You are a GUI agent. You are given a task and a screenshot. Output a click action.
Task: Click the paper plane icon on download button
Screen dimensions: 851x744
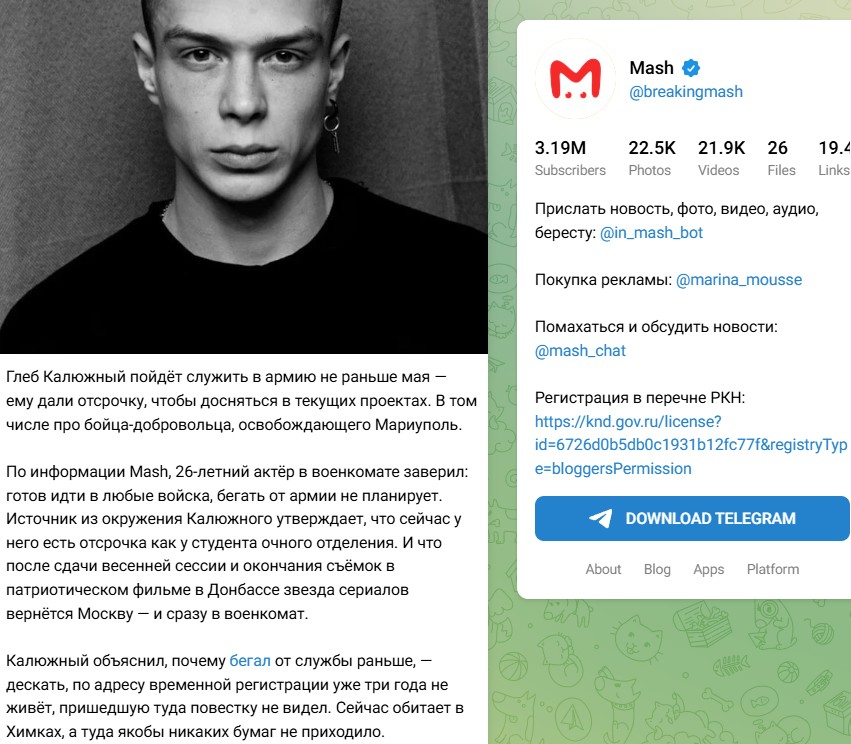(600, 518)
